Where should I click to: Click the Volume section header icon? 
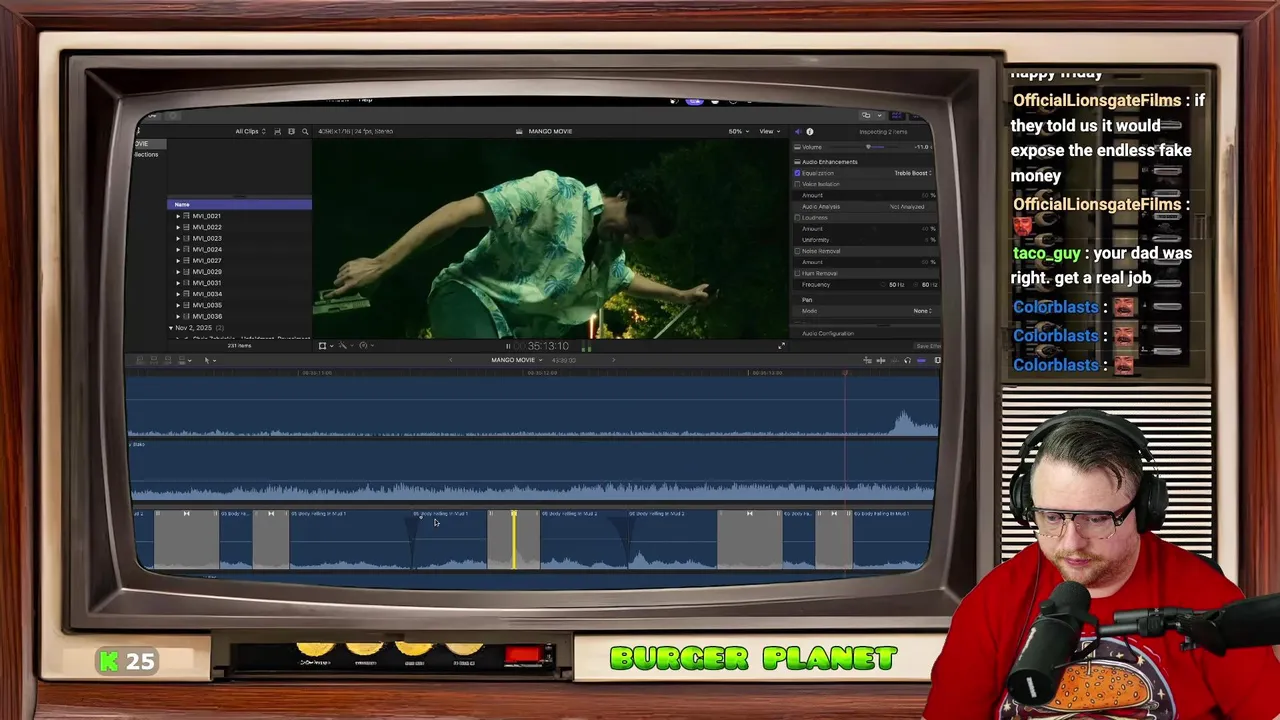(797, 147)
